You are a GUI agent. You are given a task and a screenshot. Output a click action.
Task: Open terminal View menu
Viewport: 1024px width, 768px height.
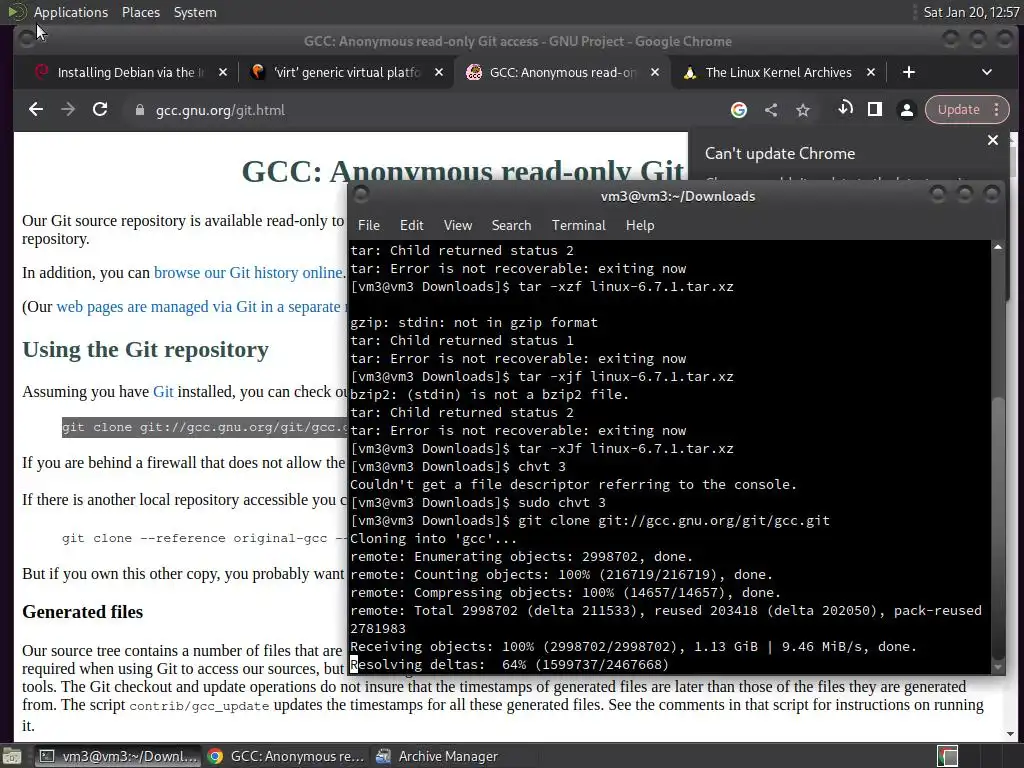click(458, 225)
